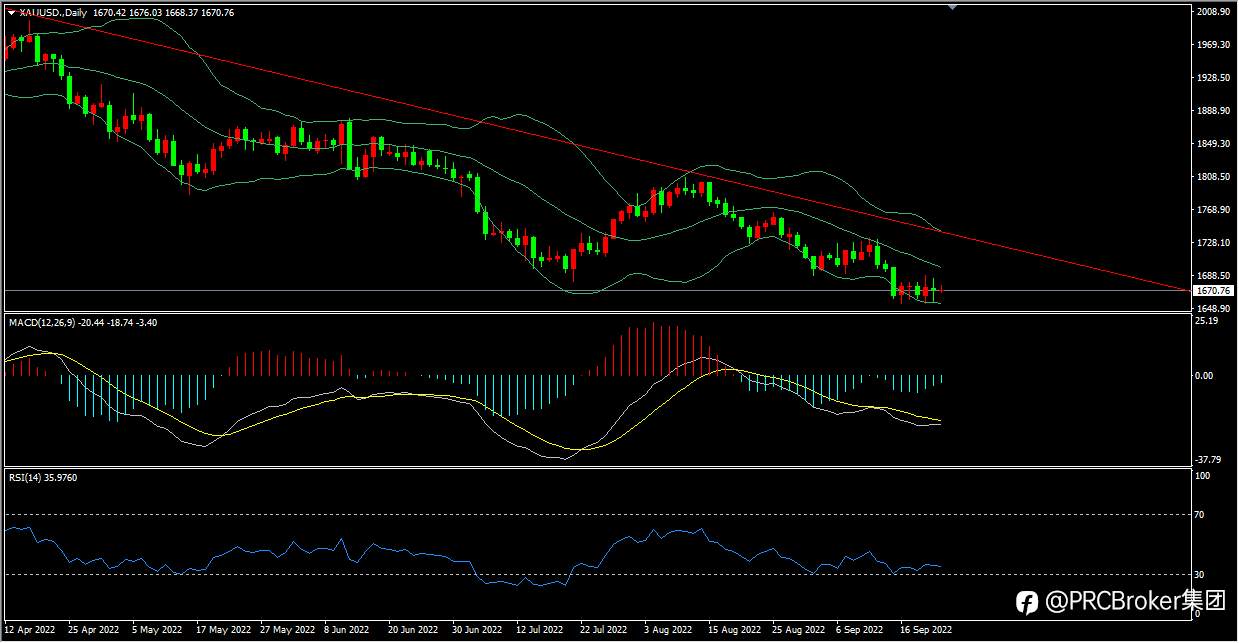The height and width of the screenshot is (643, 1239).
Task: Click the 17 May 2022 date label
Action: click(x=223, y=631)
